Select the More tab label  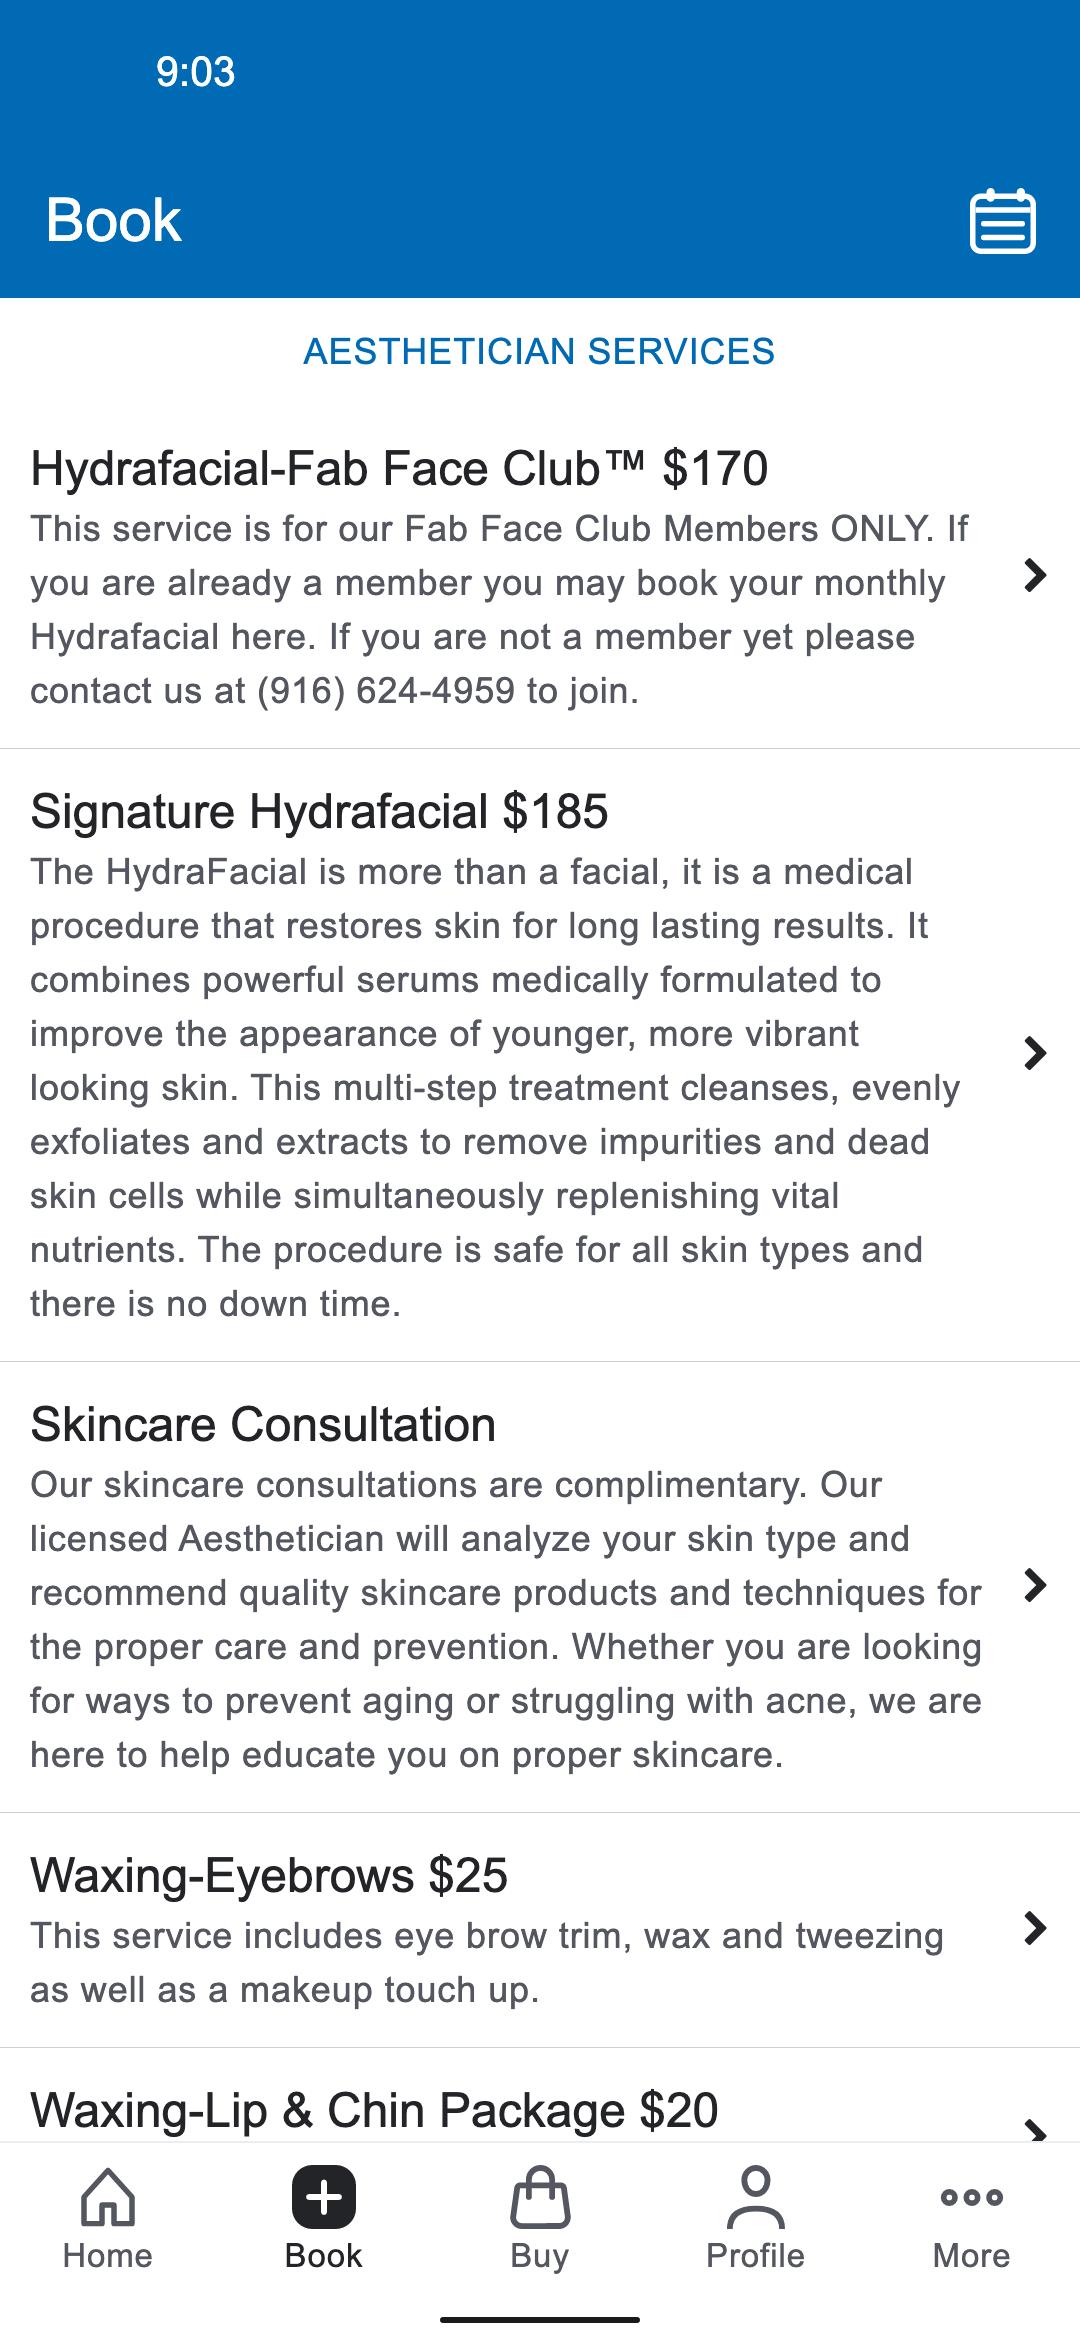pos(971,2256)
